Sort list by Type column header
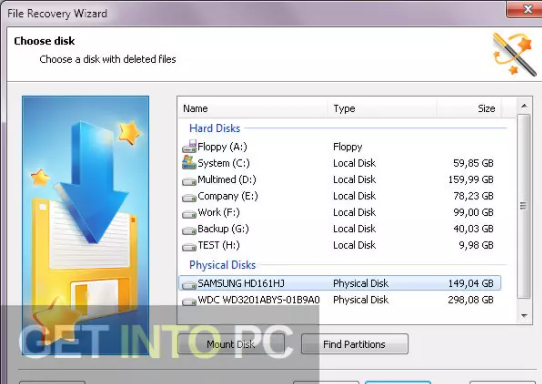Image resolution: width=542 pixels, height=384 pixels. (382, 108)
